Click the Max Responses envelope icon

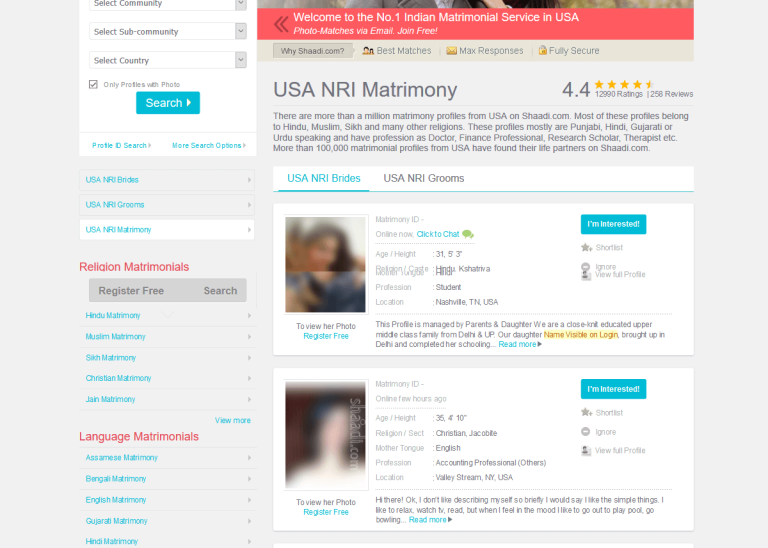pos(451,50)
